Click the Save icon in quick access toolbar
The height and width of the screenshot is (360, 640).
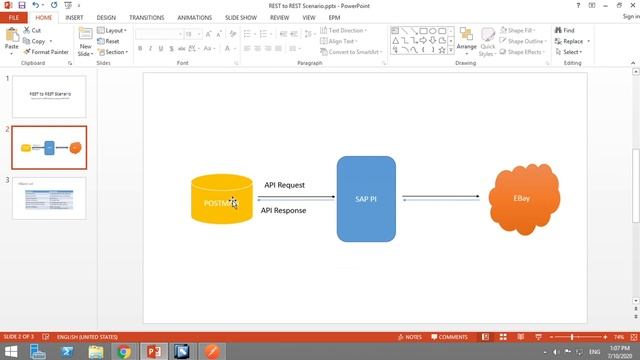pyautogui.click(x=22, y=5)
